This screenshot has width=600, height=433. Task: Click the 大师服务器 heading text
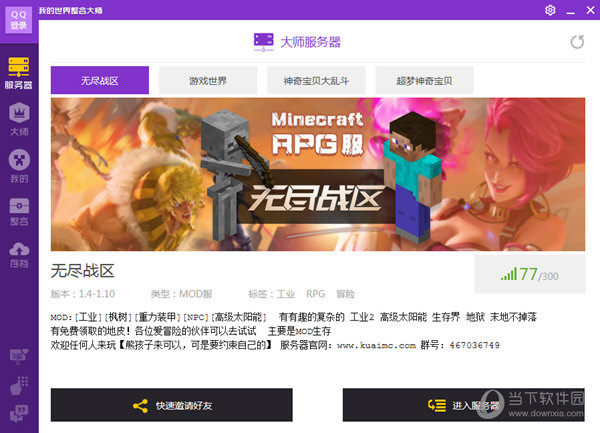310,42
